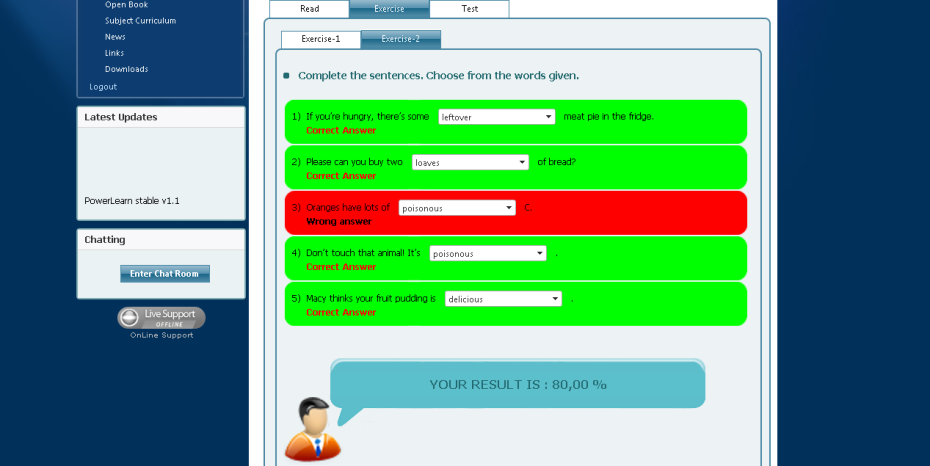The image size is (930, 466).
Task: Click the bullet icon beside exercise instructions
Action: pyautogui.click(x=287, y=76)
